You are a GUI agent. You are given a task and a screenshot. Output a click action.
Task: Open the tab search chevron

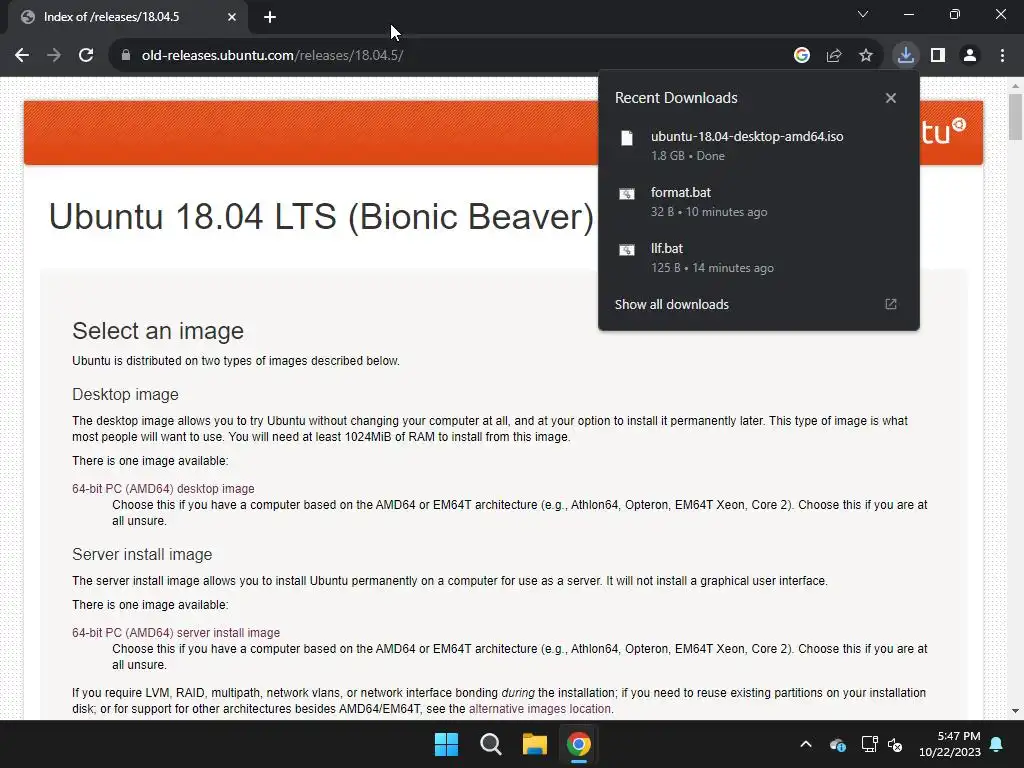(863, 14)
